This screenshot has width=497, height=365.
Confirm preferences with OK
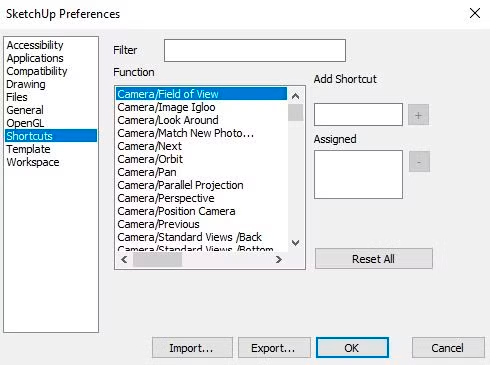click(352, 348)
